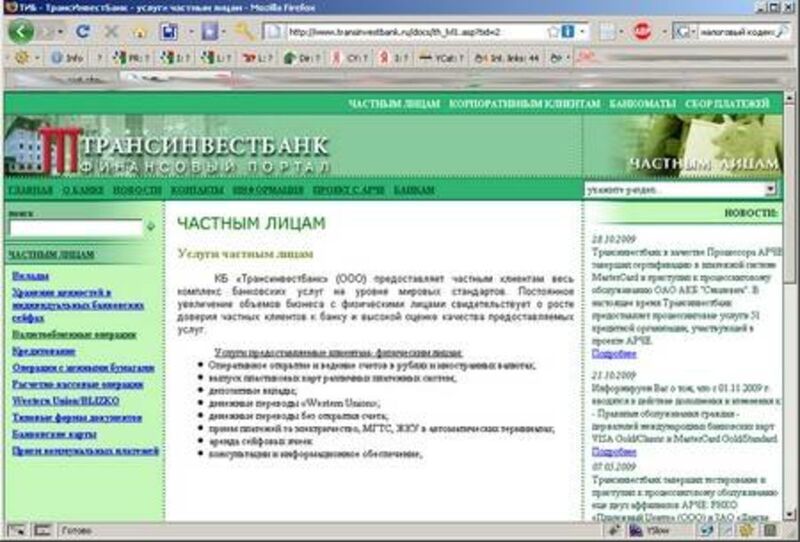This screenshot has width=800, height=542.
Task: Open НОВОСТИ in the navigation bar
Action: point(137,190)
